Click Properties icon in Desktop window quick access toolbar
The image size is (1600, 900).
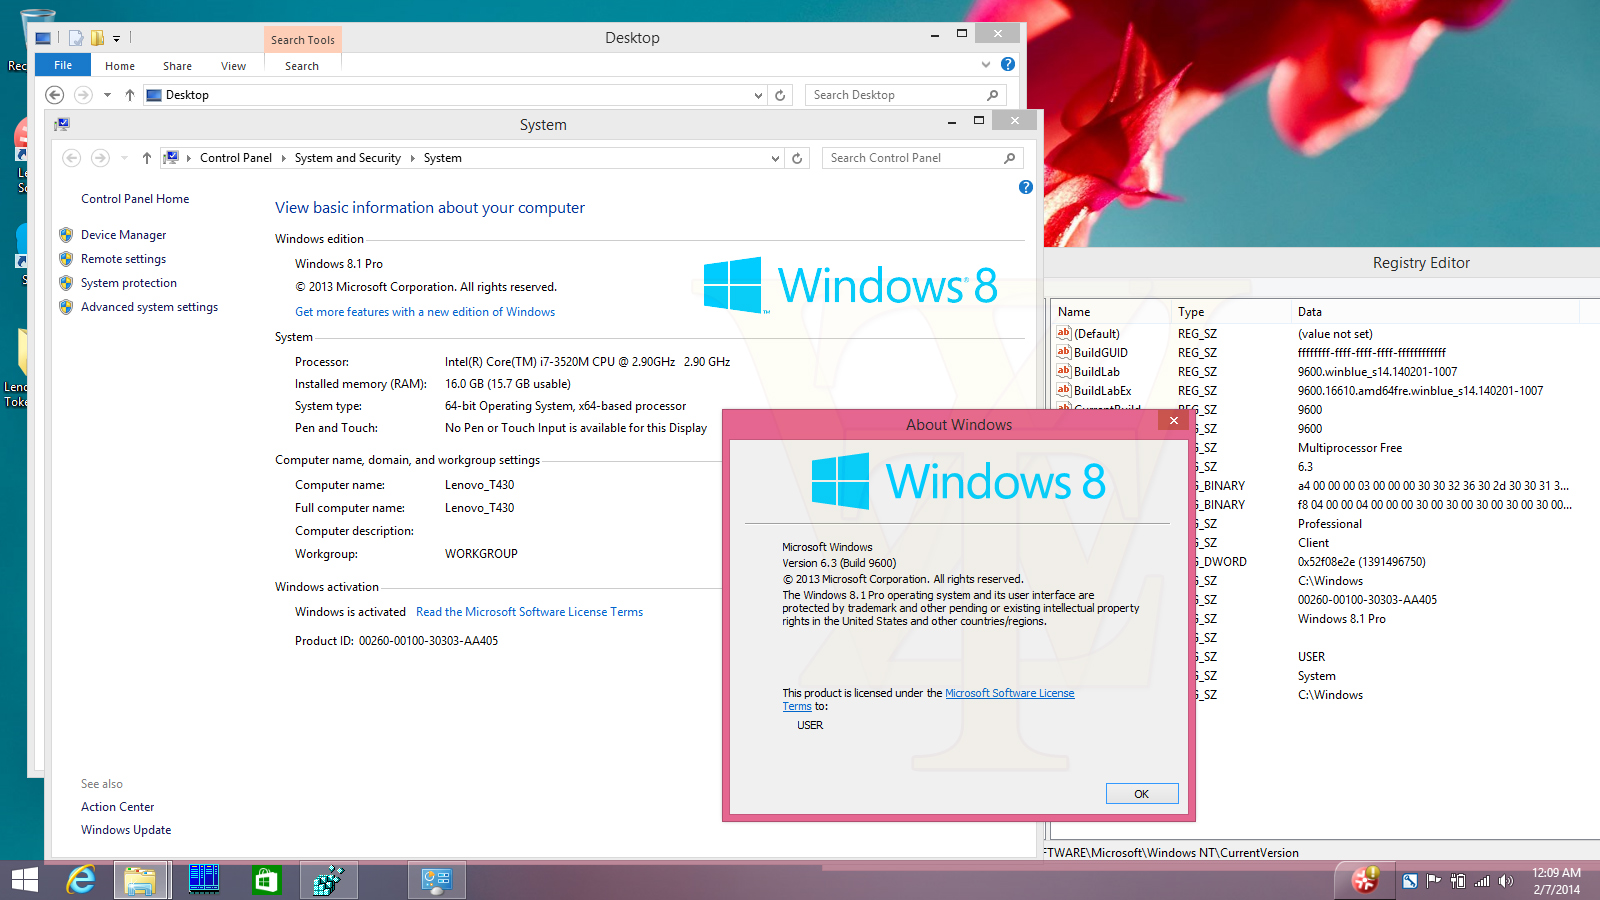pos(76,38)
